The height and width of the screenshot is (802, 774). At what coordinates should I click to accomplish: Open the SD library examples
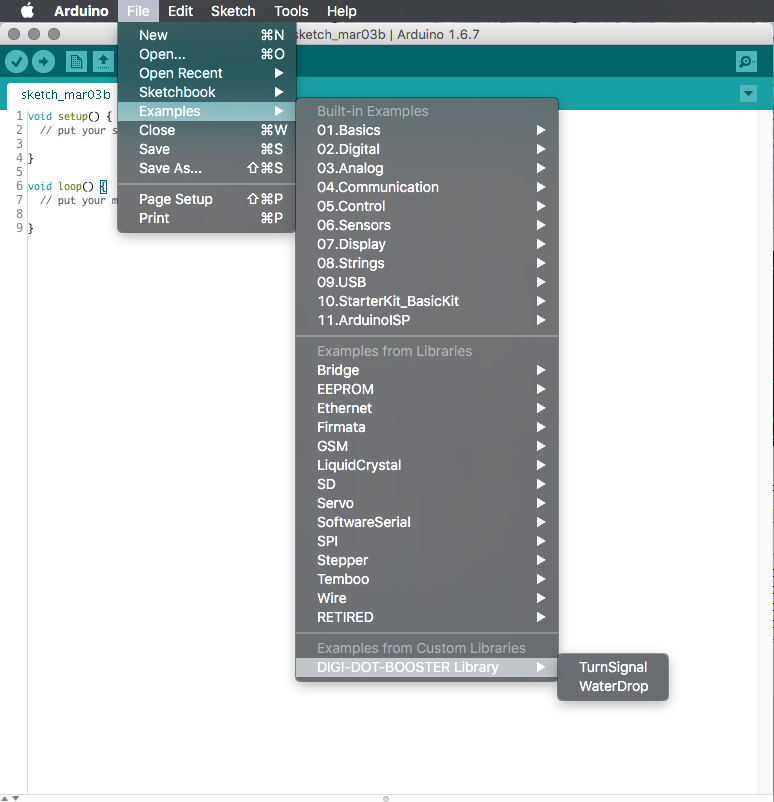coord(427,484)
